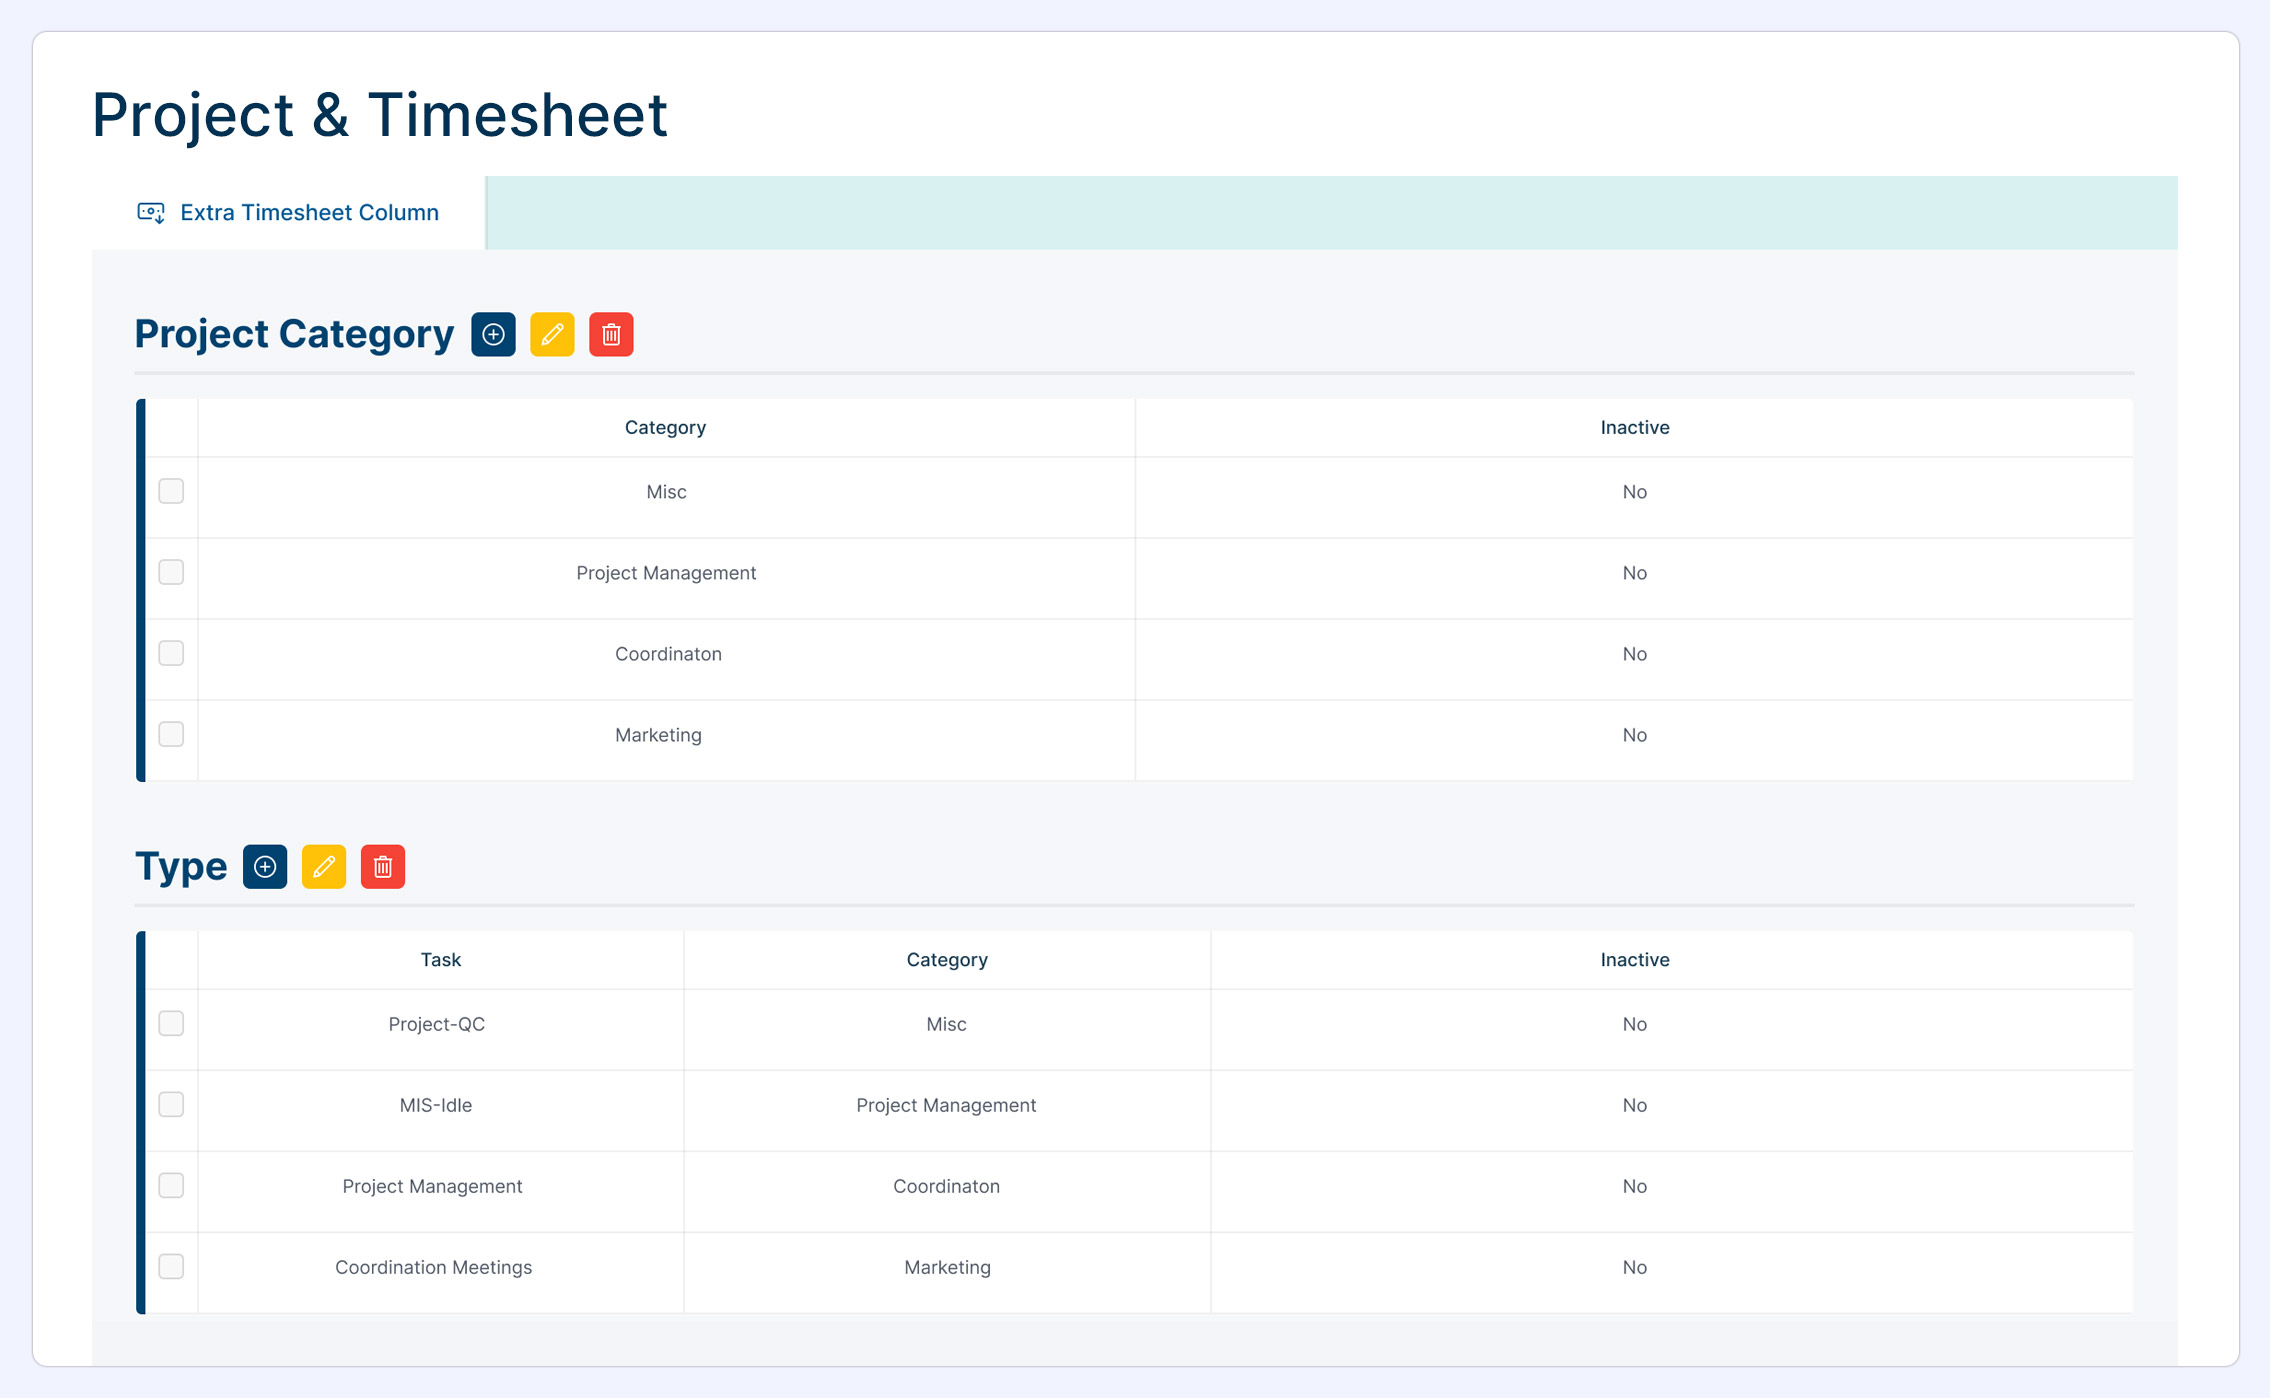Click the yellow edit pencil for Project Category
This screenshot has width=2270, height=1398.
(x=552, y=334)
